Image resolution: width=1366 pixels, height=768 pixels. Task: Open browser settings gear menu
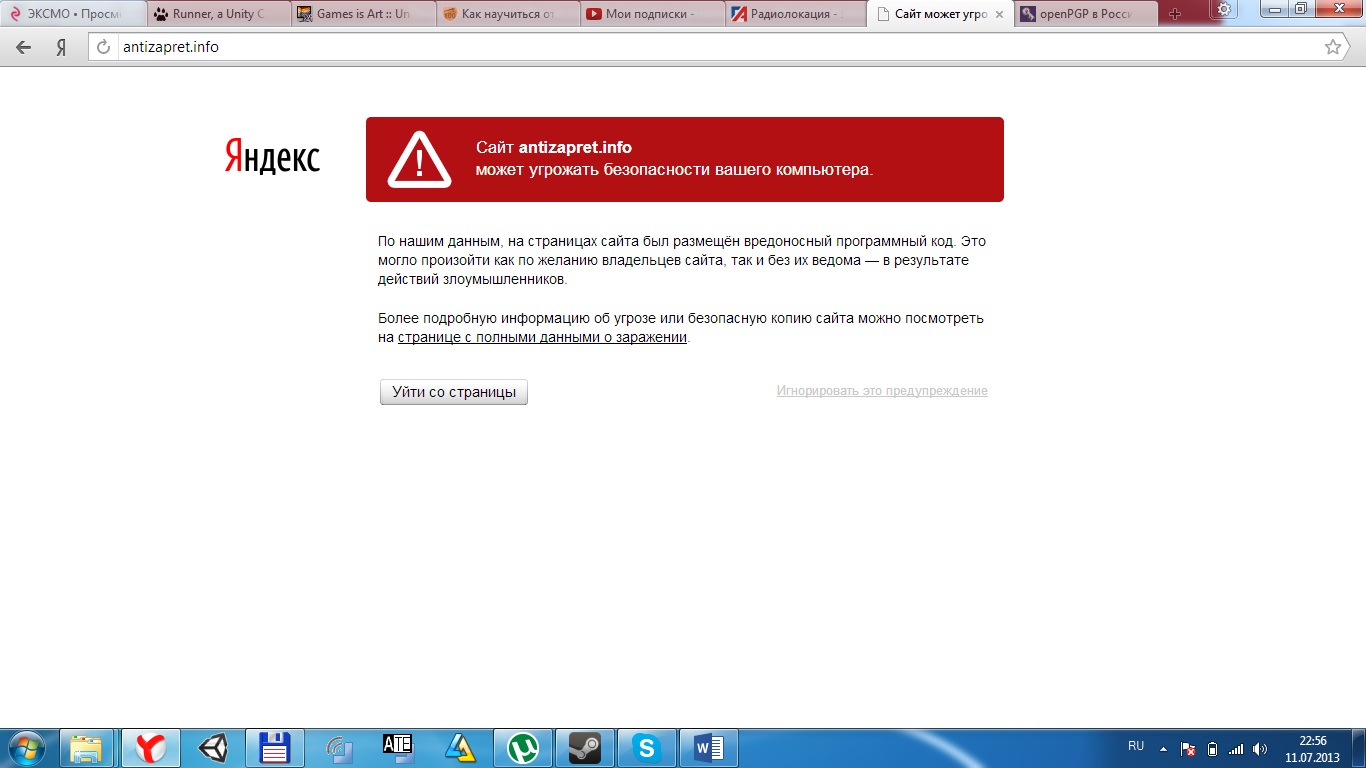[x=1224, y=9]
